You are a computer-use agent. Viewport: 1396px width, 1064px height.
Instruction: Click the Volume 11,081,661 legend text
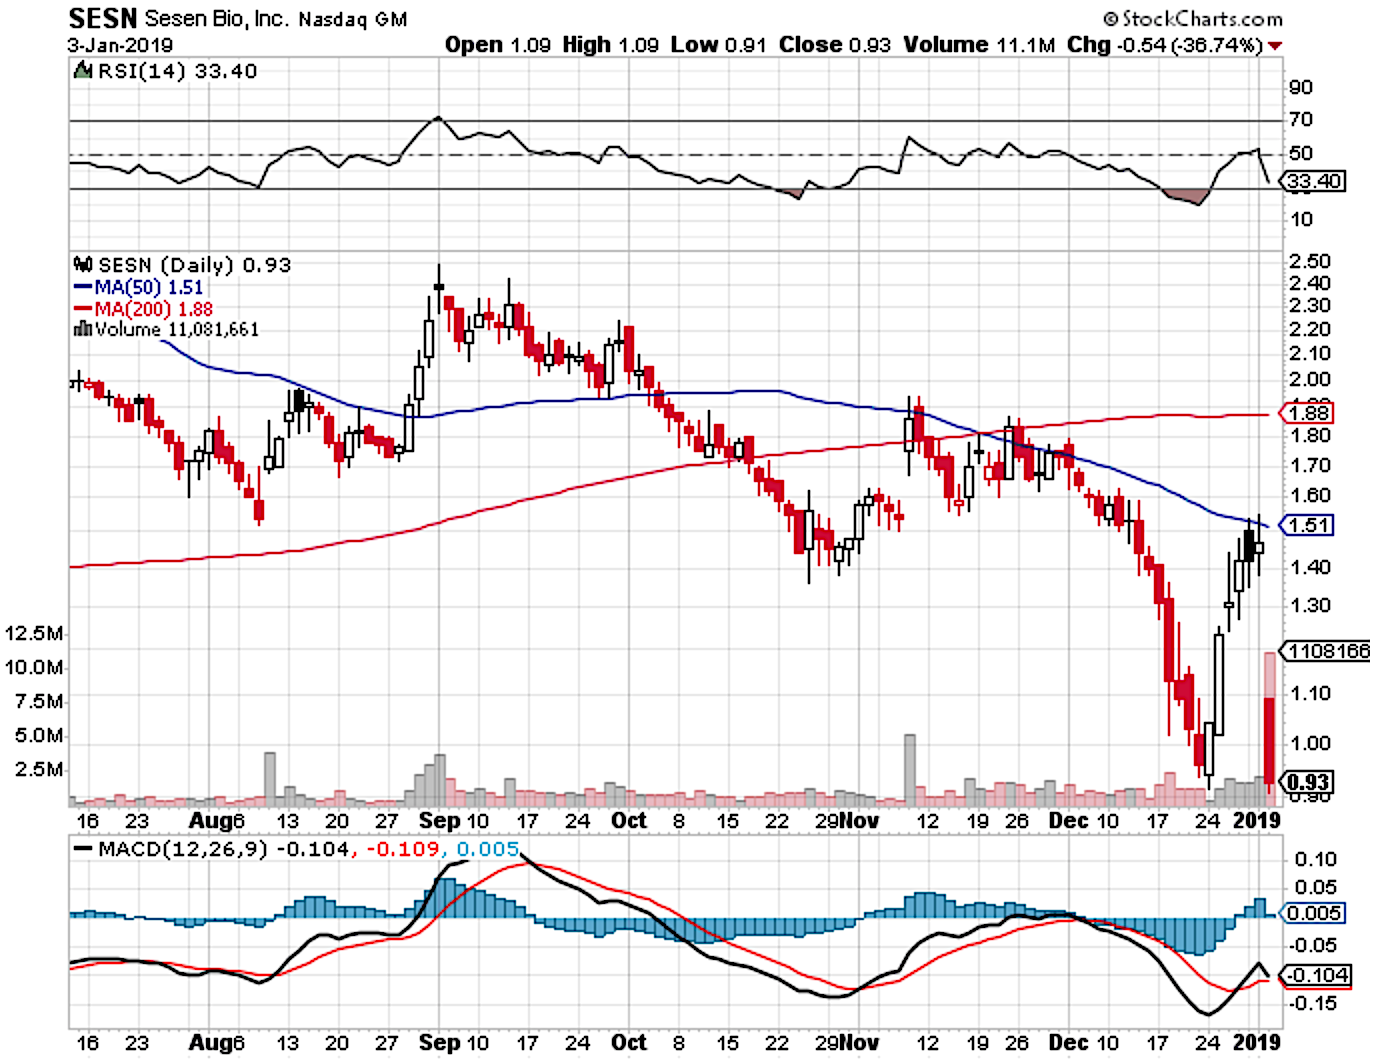[177, 329]
